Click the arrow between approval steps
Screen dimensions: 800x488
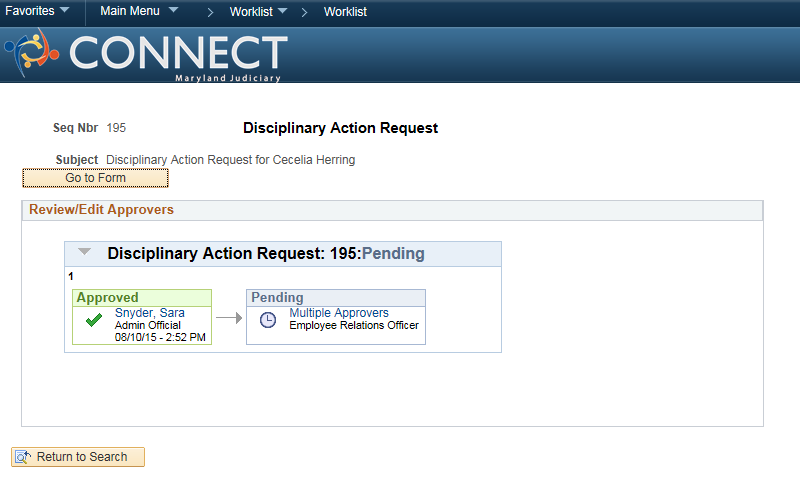(x=229, y=318)
